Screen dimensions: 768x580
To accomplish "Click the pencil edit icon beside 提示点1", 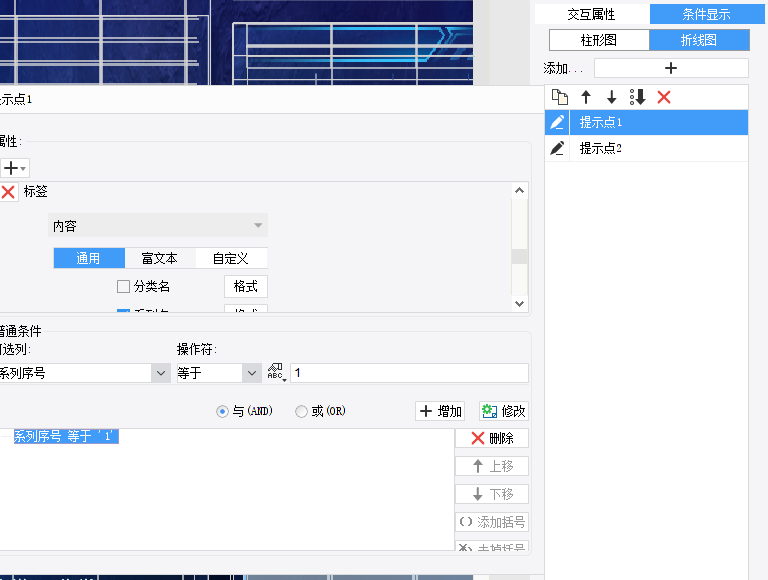I will pos(557,122).
